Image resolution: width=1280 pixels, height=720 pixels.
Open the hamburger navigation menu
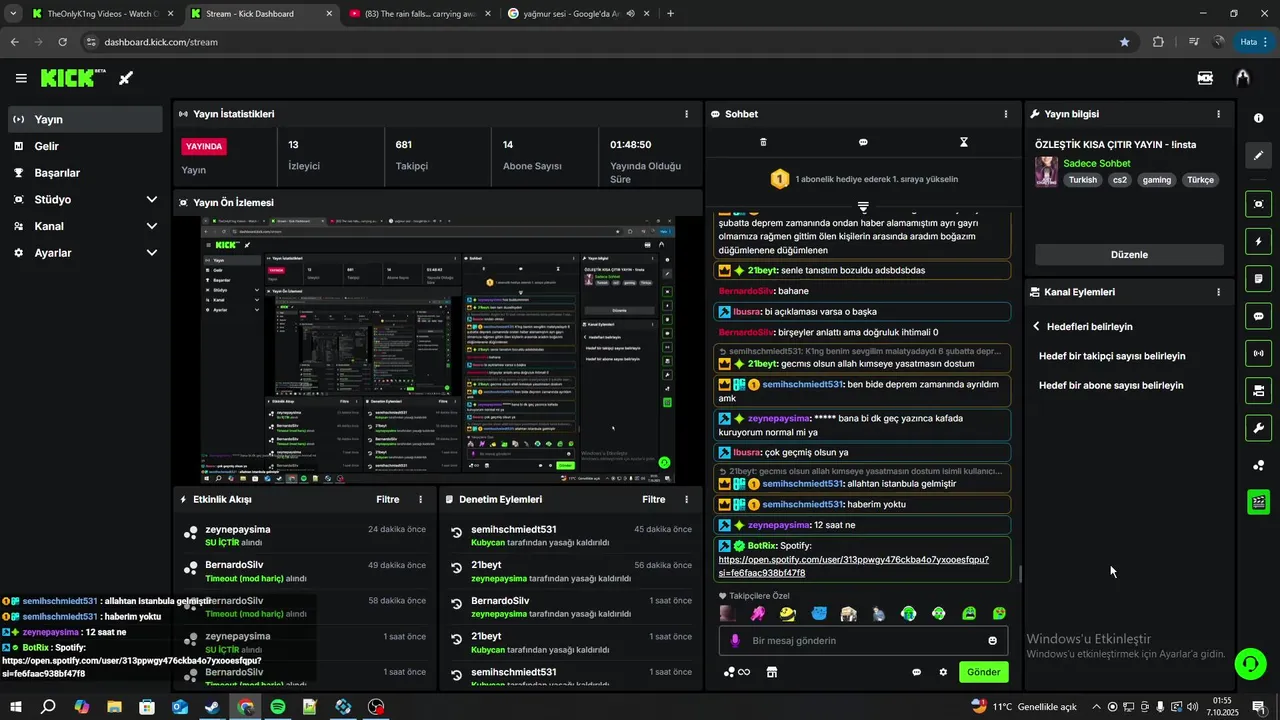tap(21, 78)
